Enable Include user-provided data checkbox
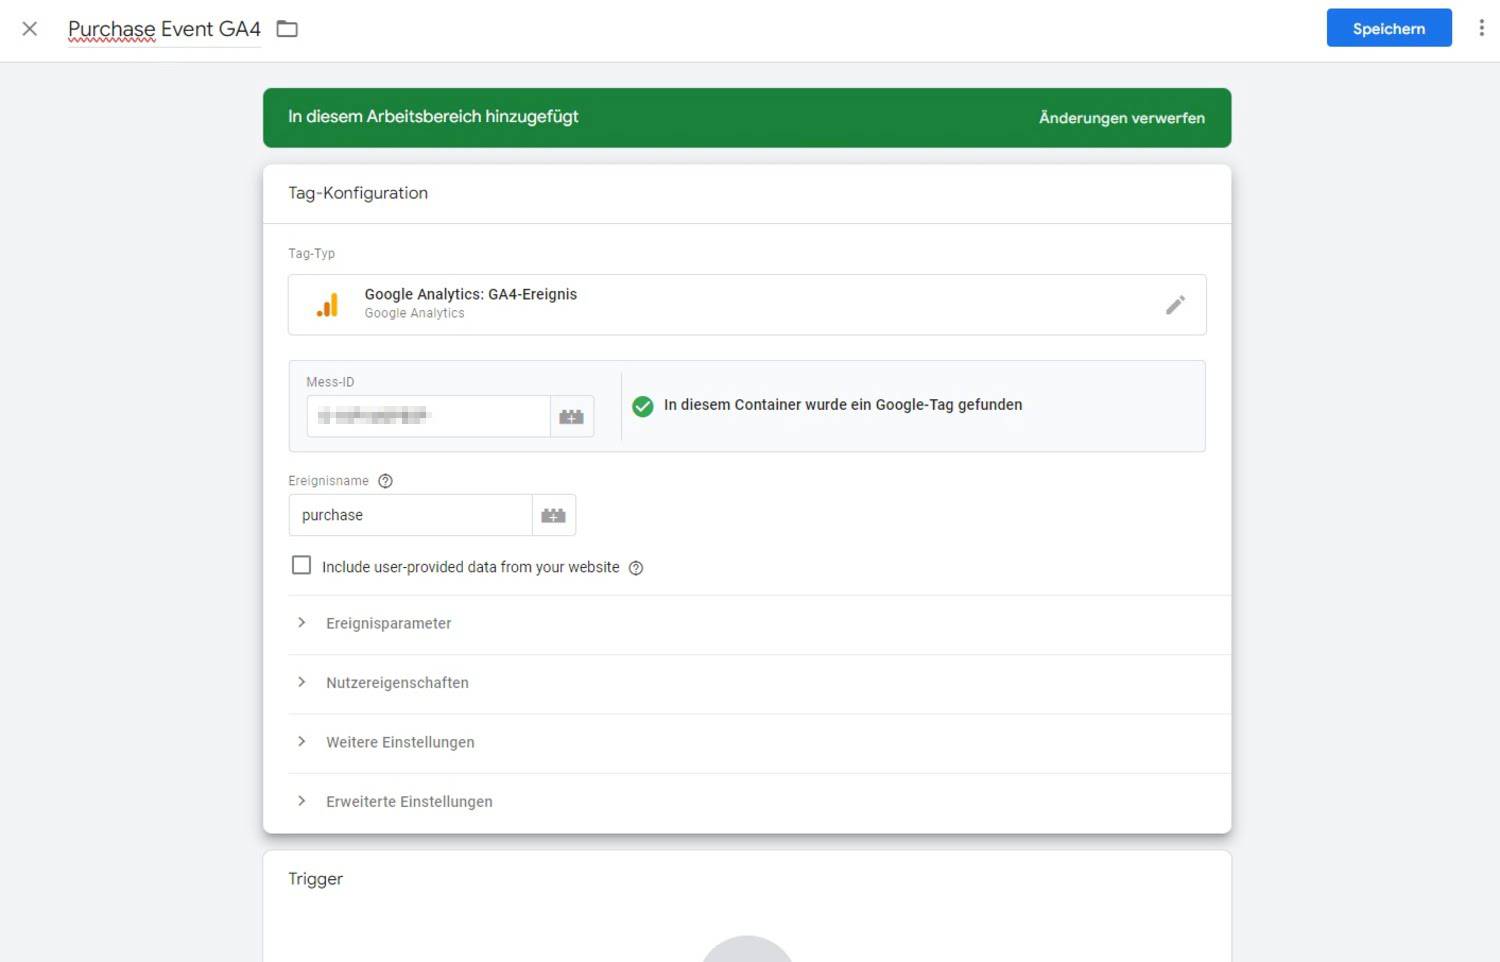Screen dimensions: 1500x962 click(301, 565)
